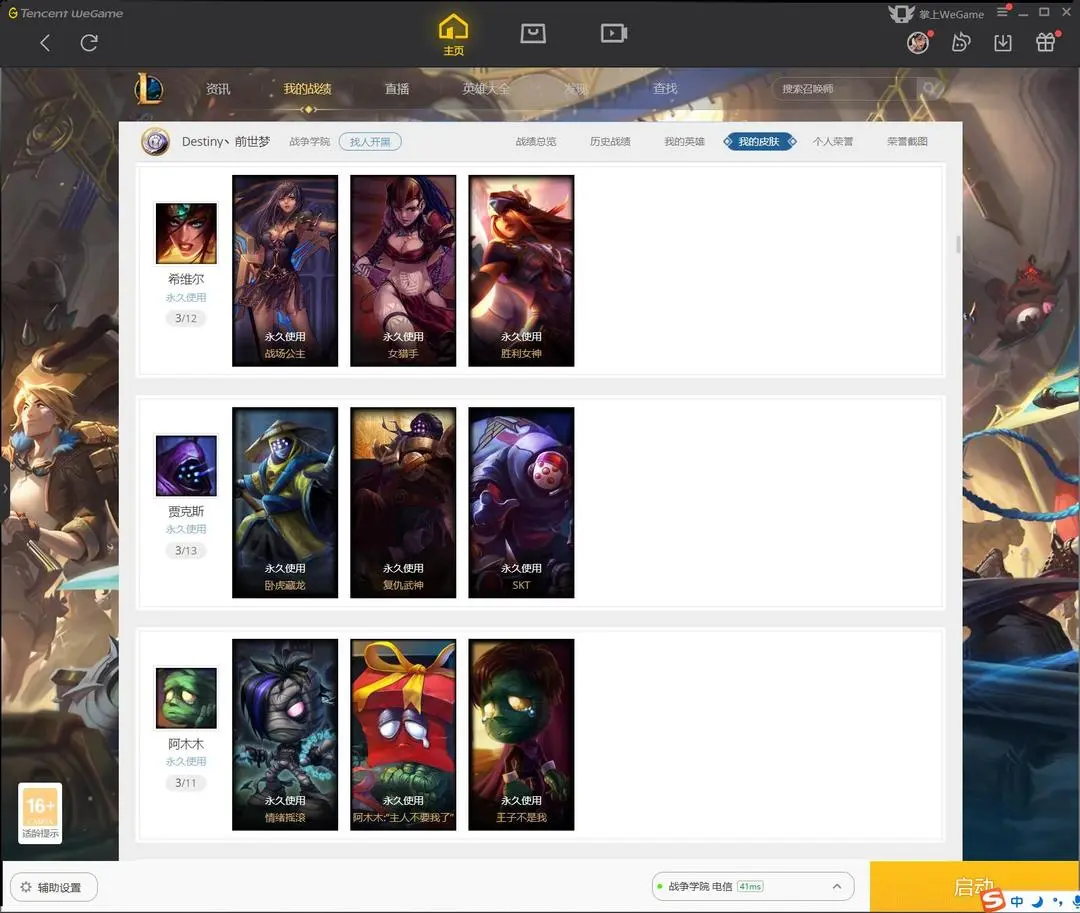The image size is (1080, 913).
Task: Click the summoner search magnifier icon
Action: tap(930, 88)
